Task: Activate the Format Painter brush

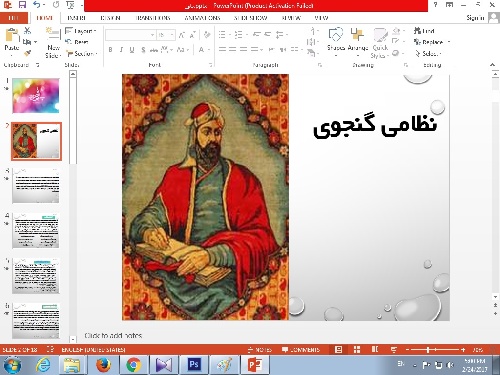Action: point(27,53)
